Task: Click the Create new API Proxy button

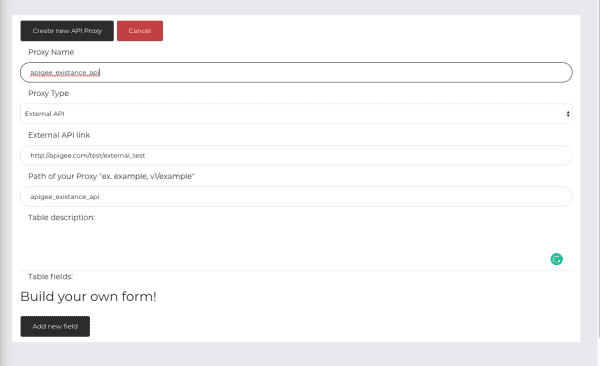Action: tap(67, 31)
